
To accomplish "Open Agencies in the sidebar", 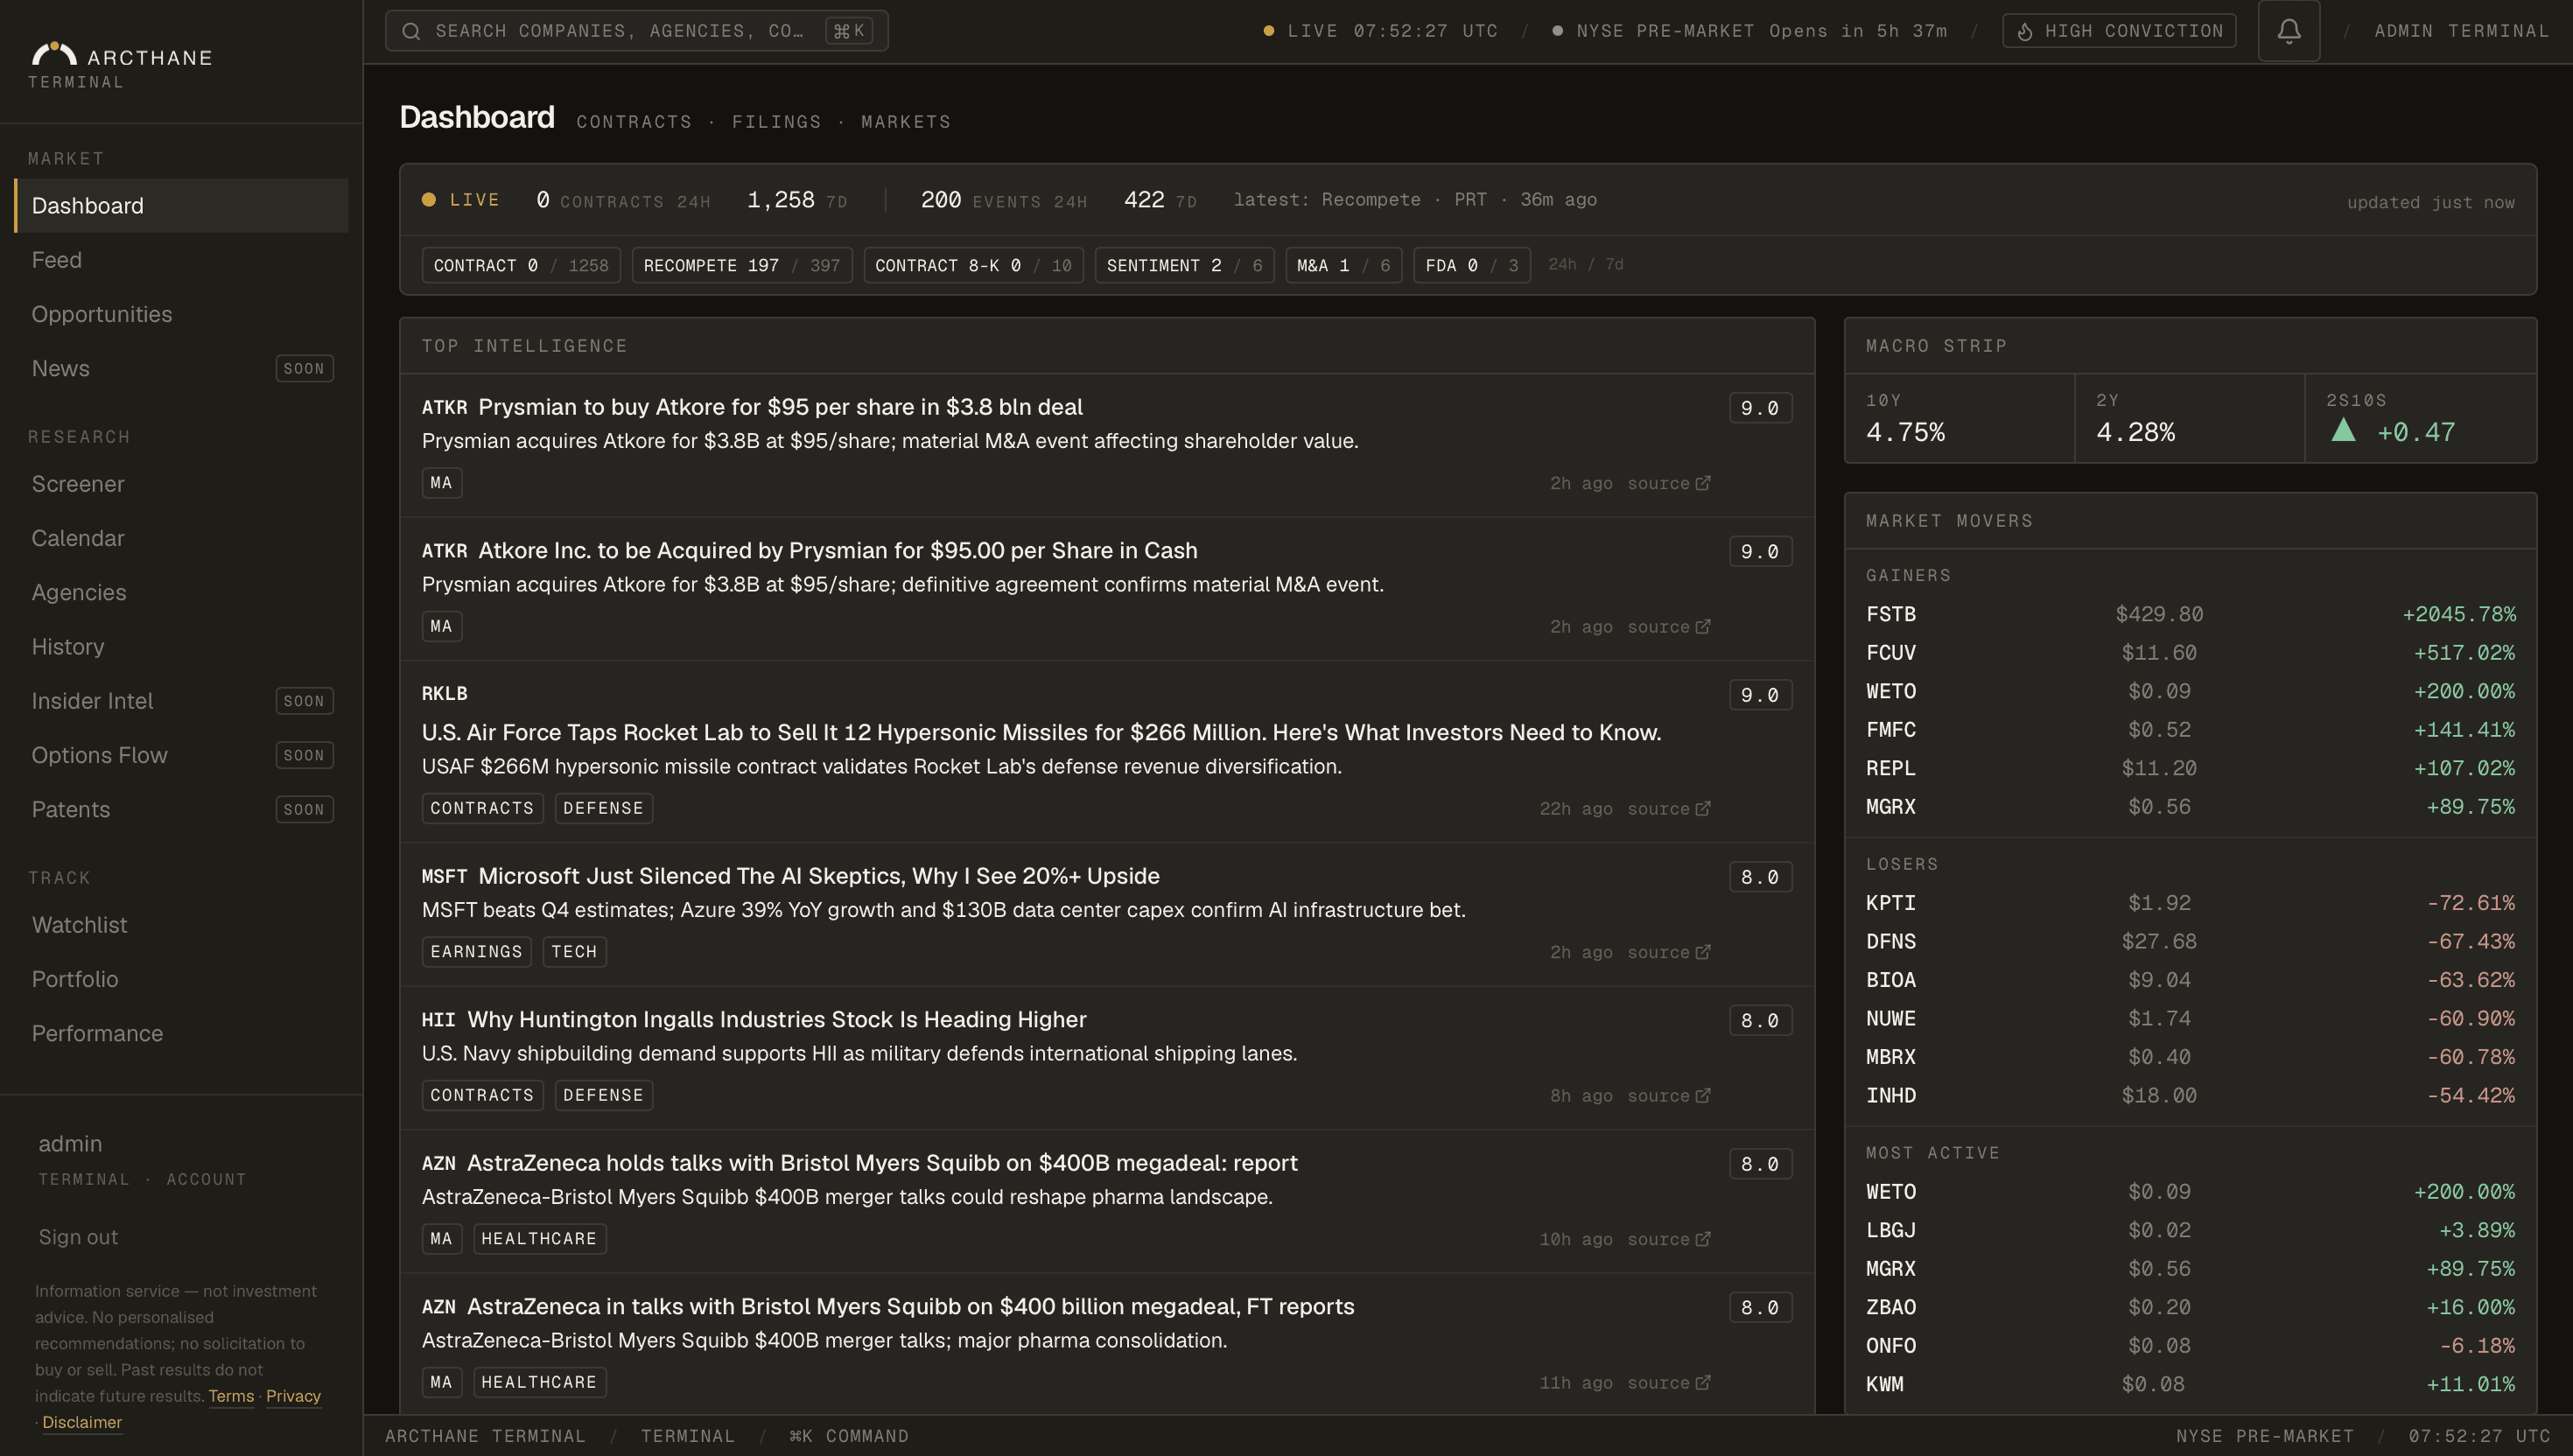I will pos(181,592).
